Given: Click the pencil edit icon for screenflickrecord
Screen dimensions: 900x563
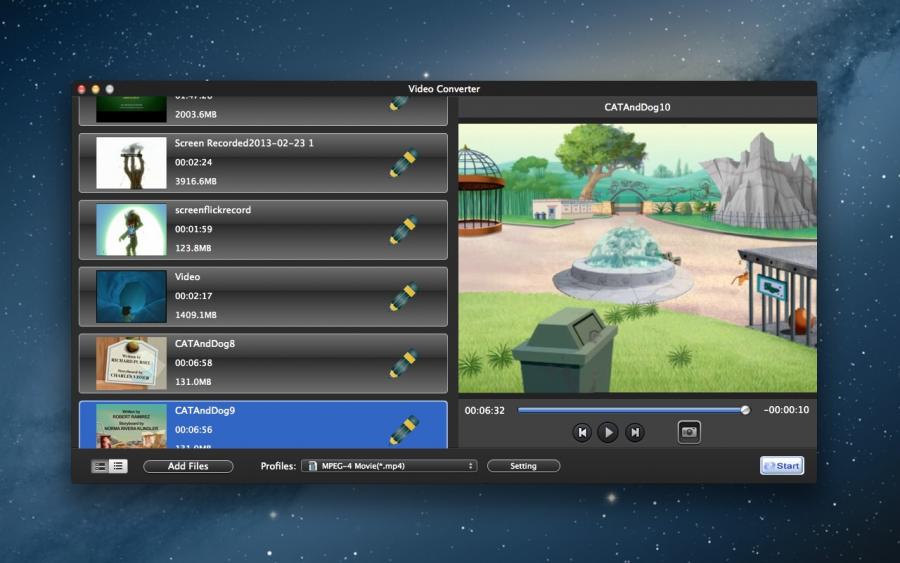Looking at the screenshot, I should pyautogui.click(x=404, y=230).
